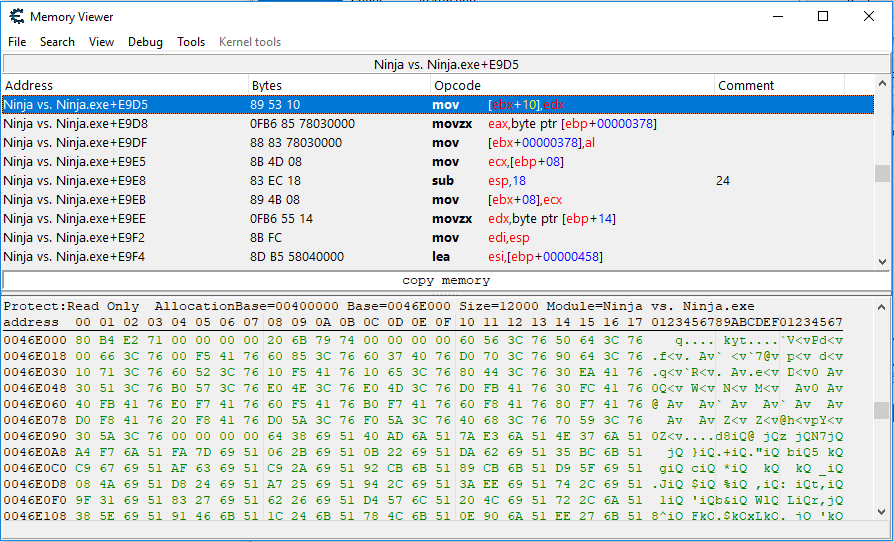Click hex dump address 0046E048
This screenshot has height=542, width=894.
(x=35, y=388)
